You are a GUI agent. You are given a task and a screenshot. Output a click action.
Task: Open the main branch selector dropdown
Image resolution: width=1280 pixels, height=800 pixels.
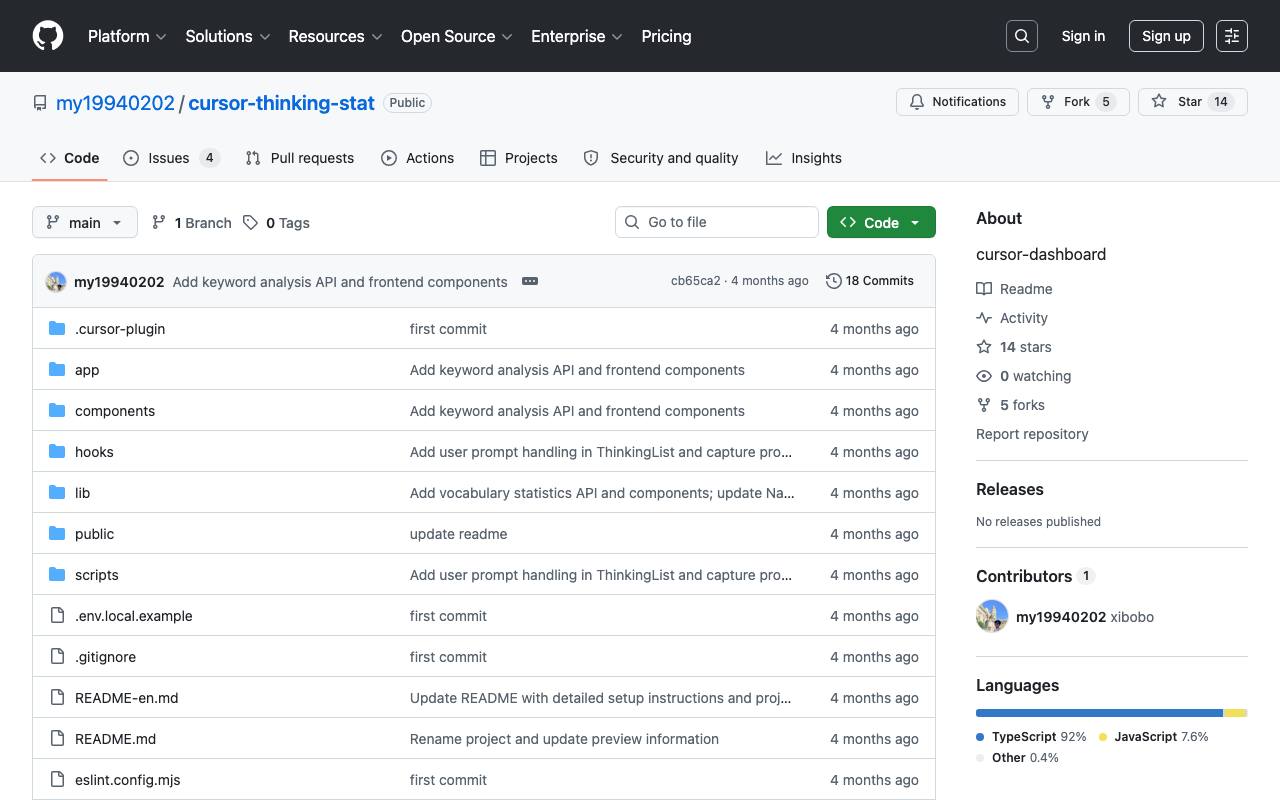tap(84, 222)
